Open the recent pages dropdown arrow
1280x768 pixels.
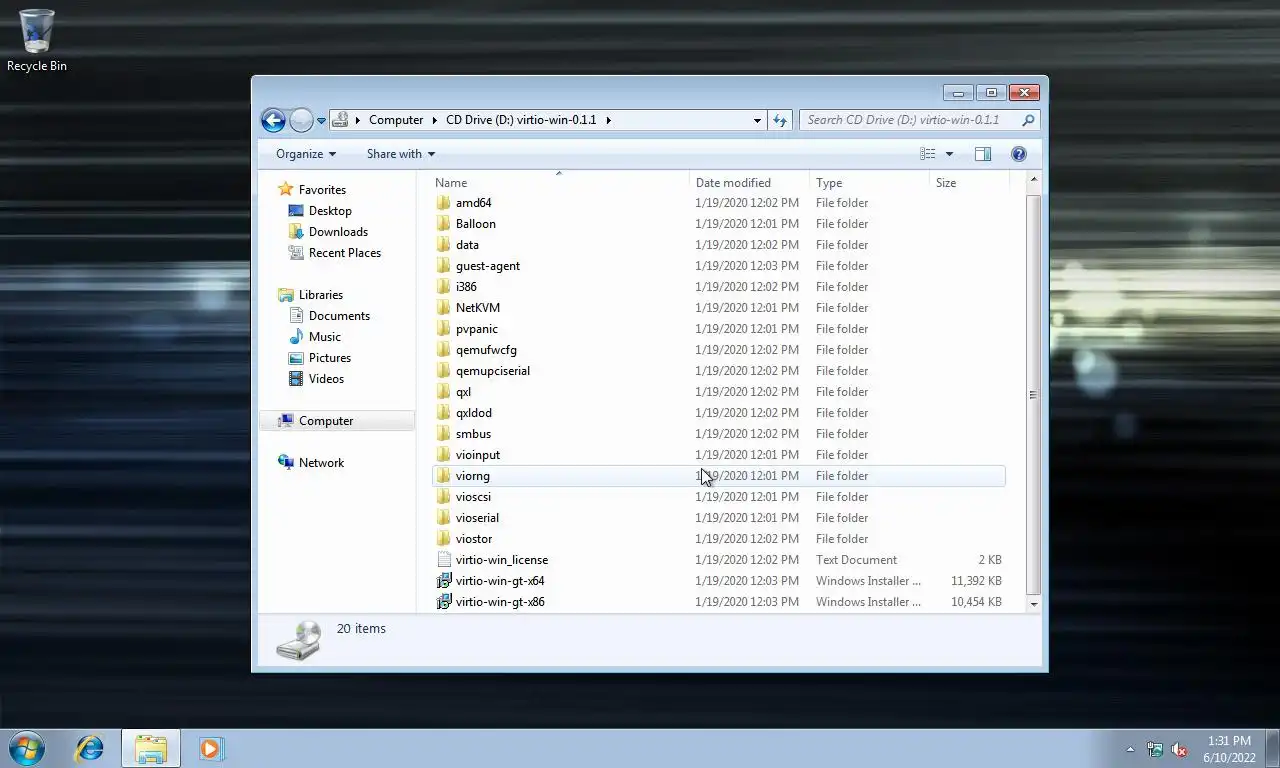(x=321, y=121)
